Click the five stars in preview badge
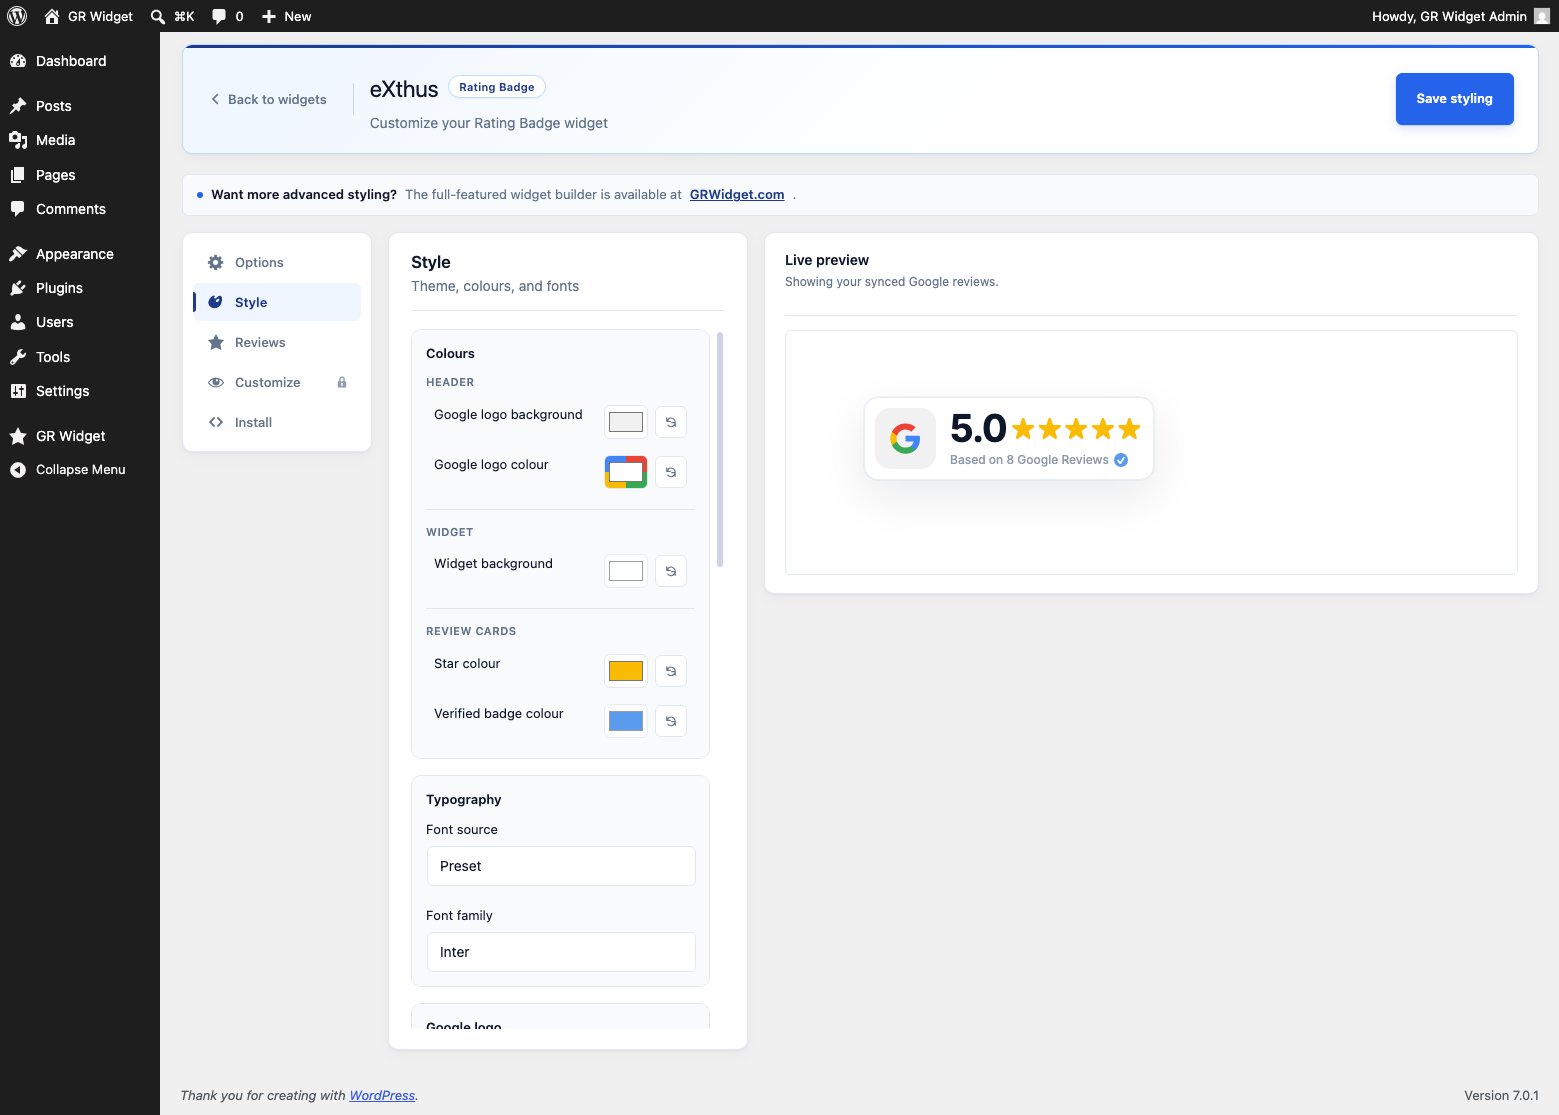 [x=1076, y=430]
